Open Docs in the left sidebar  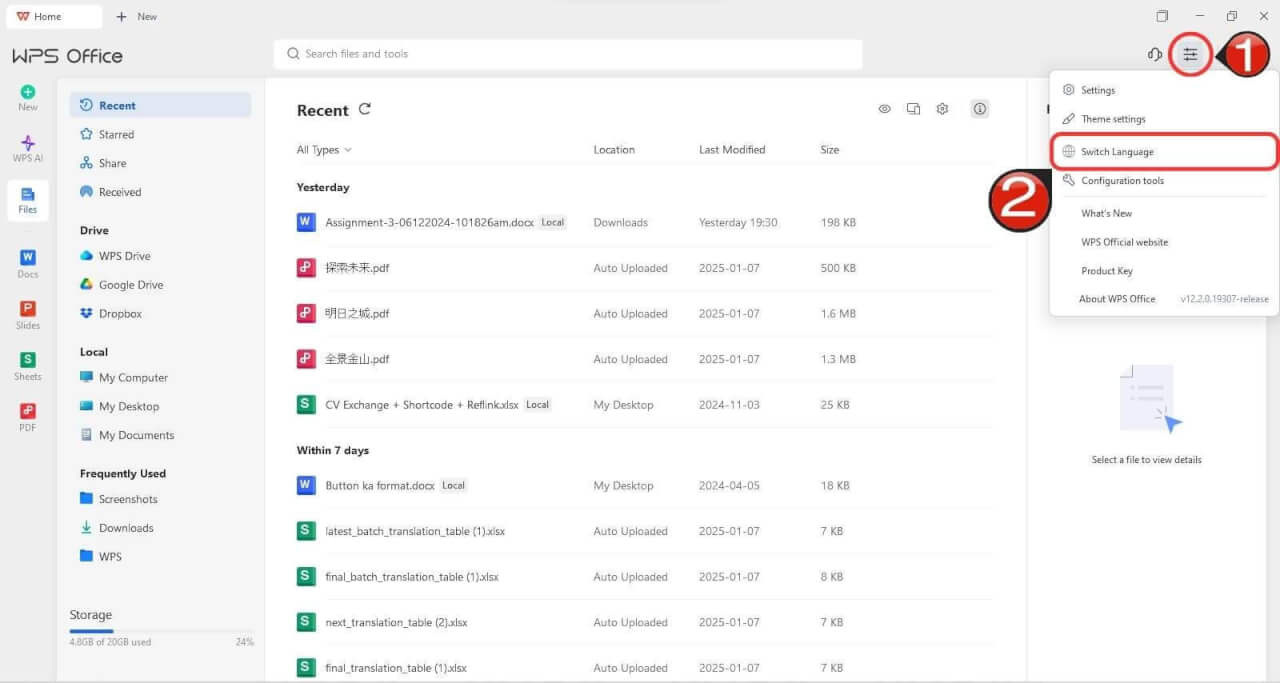click(x=28, y=264)
